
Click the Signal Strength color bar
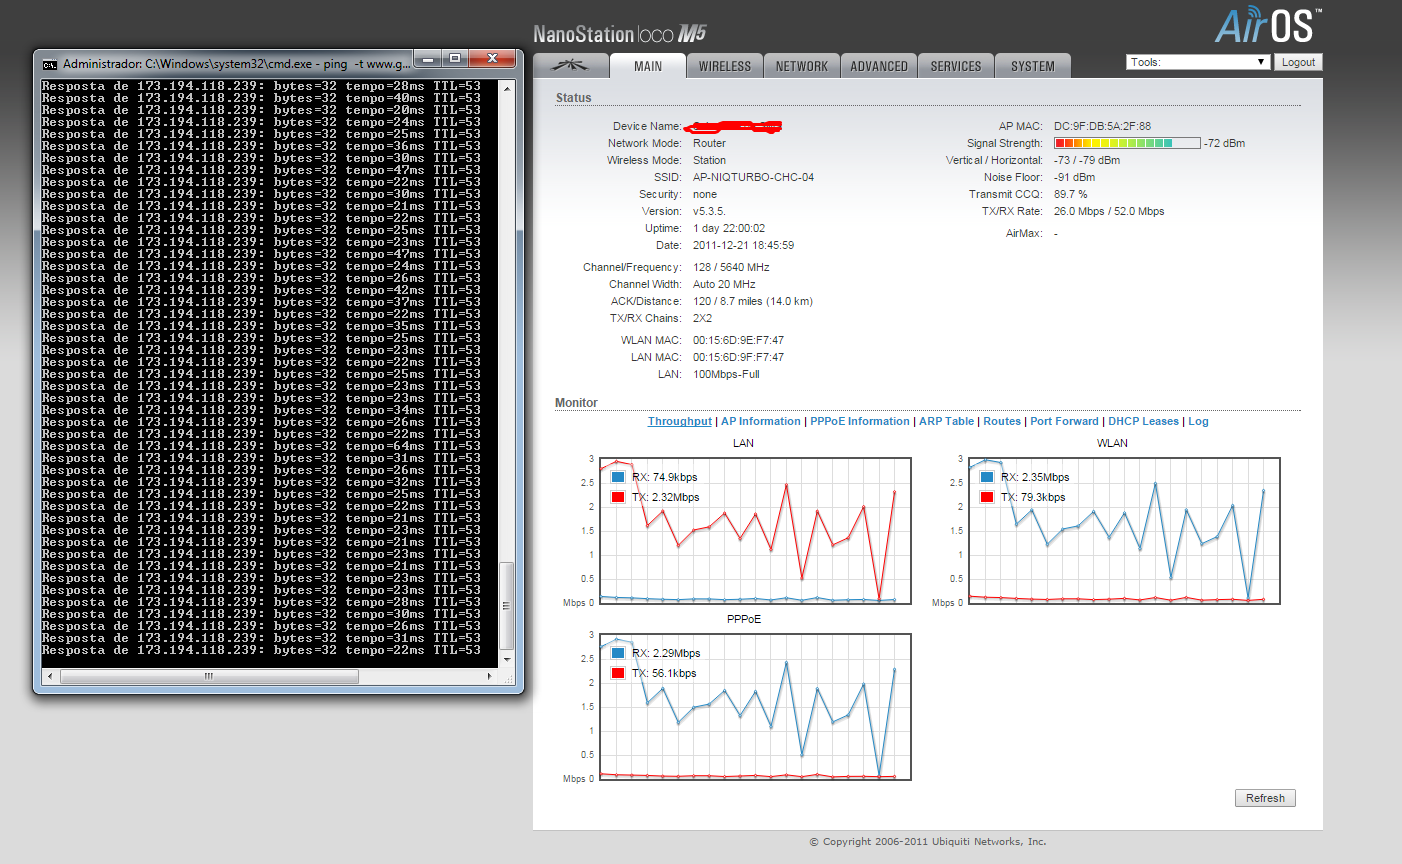coord(1126,144)
